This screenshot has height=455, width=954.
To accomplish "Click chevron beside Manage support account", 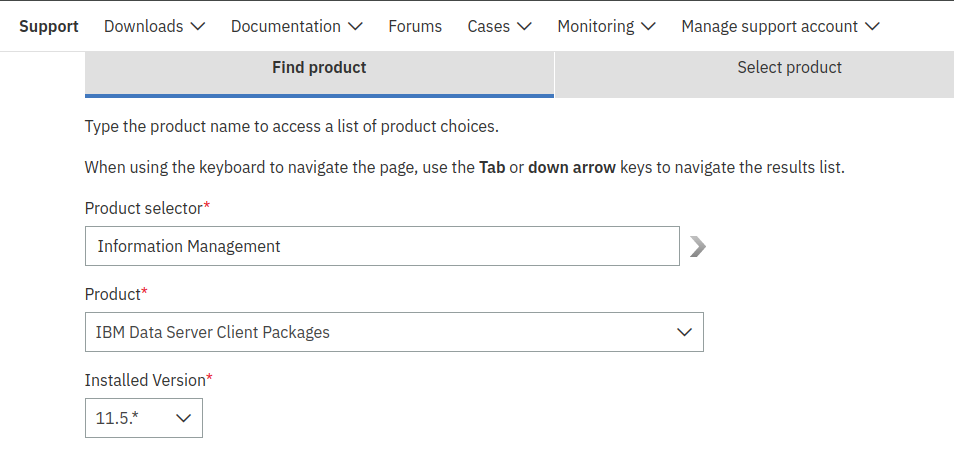I will (872, 27).
